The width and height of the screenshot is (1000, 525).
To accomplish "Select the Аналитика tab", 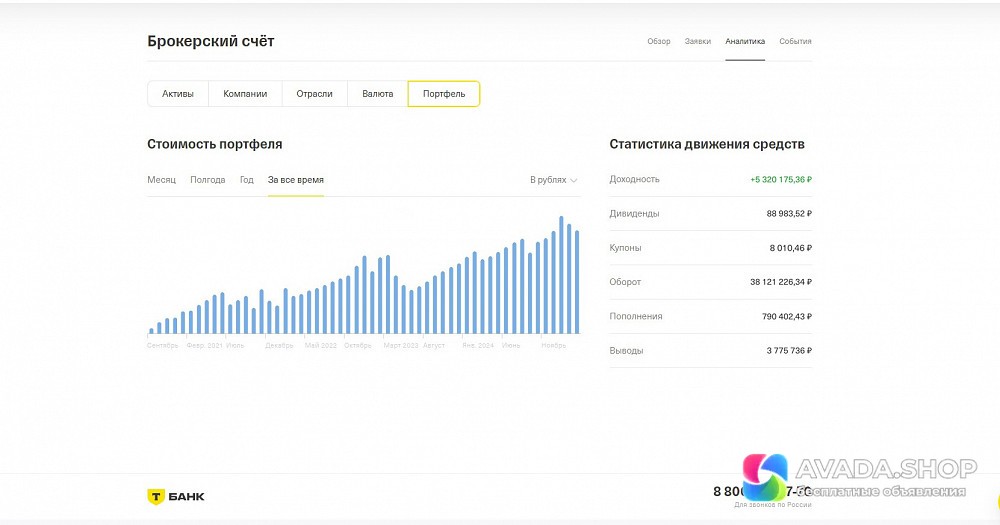I will point(745,41).
